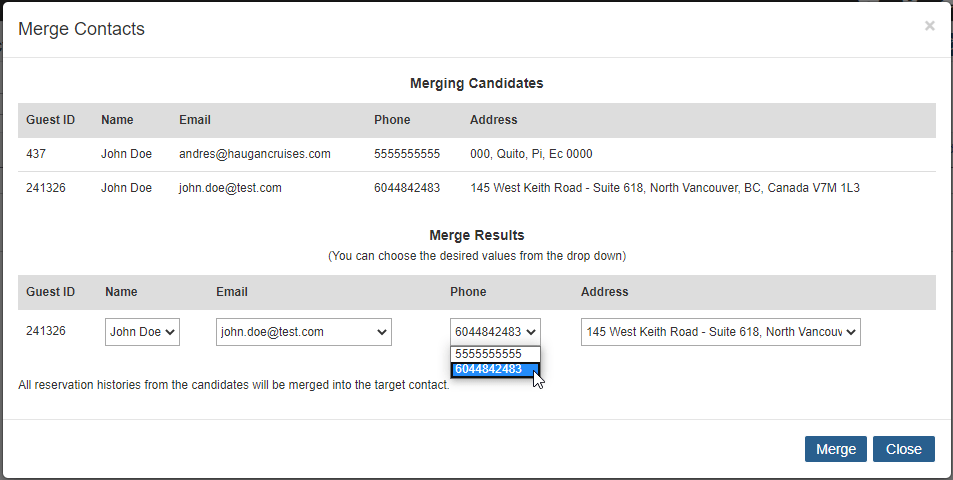Close the Merge Contacts dialog with X

930,26
